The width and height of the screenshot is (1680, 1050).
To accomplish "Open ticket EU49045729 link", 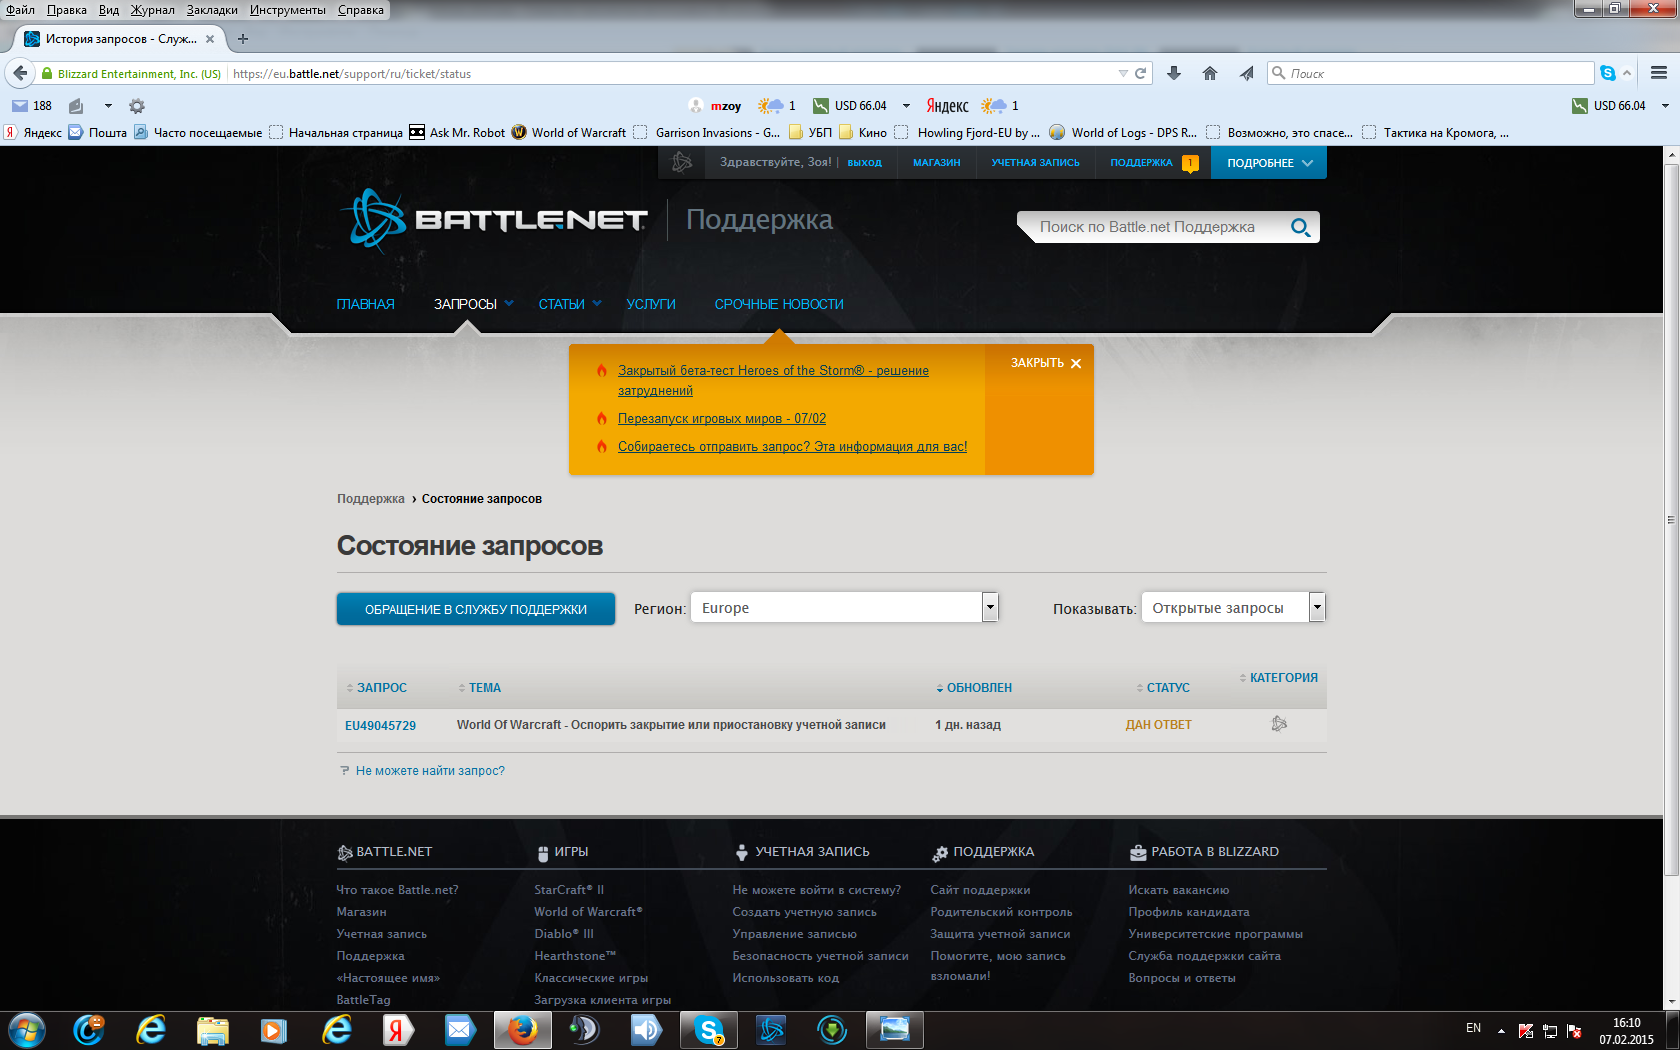I will (x=380, y=726).
